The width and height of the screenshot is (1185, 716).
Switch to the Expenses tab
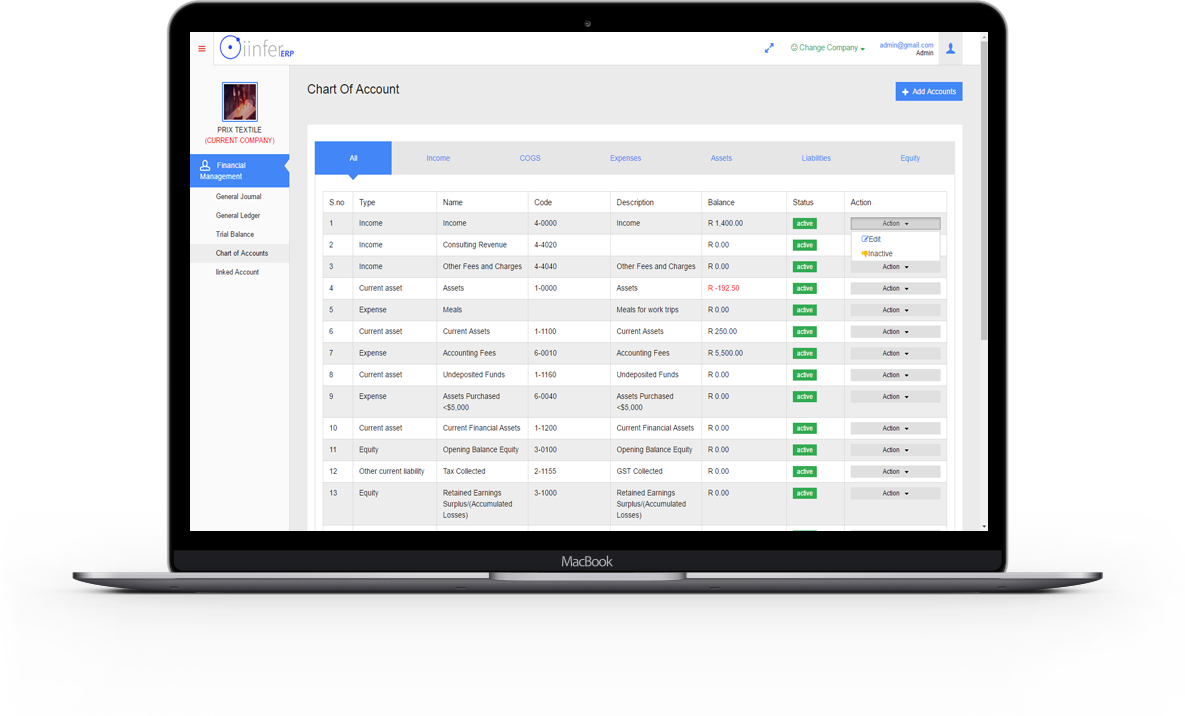click(626, 158)
